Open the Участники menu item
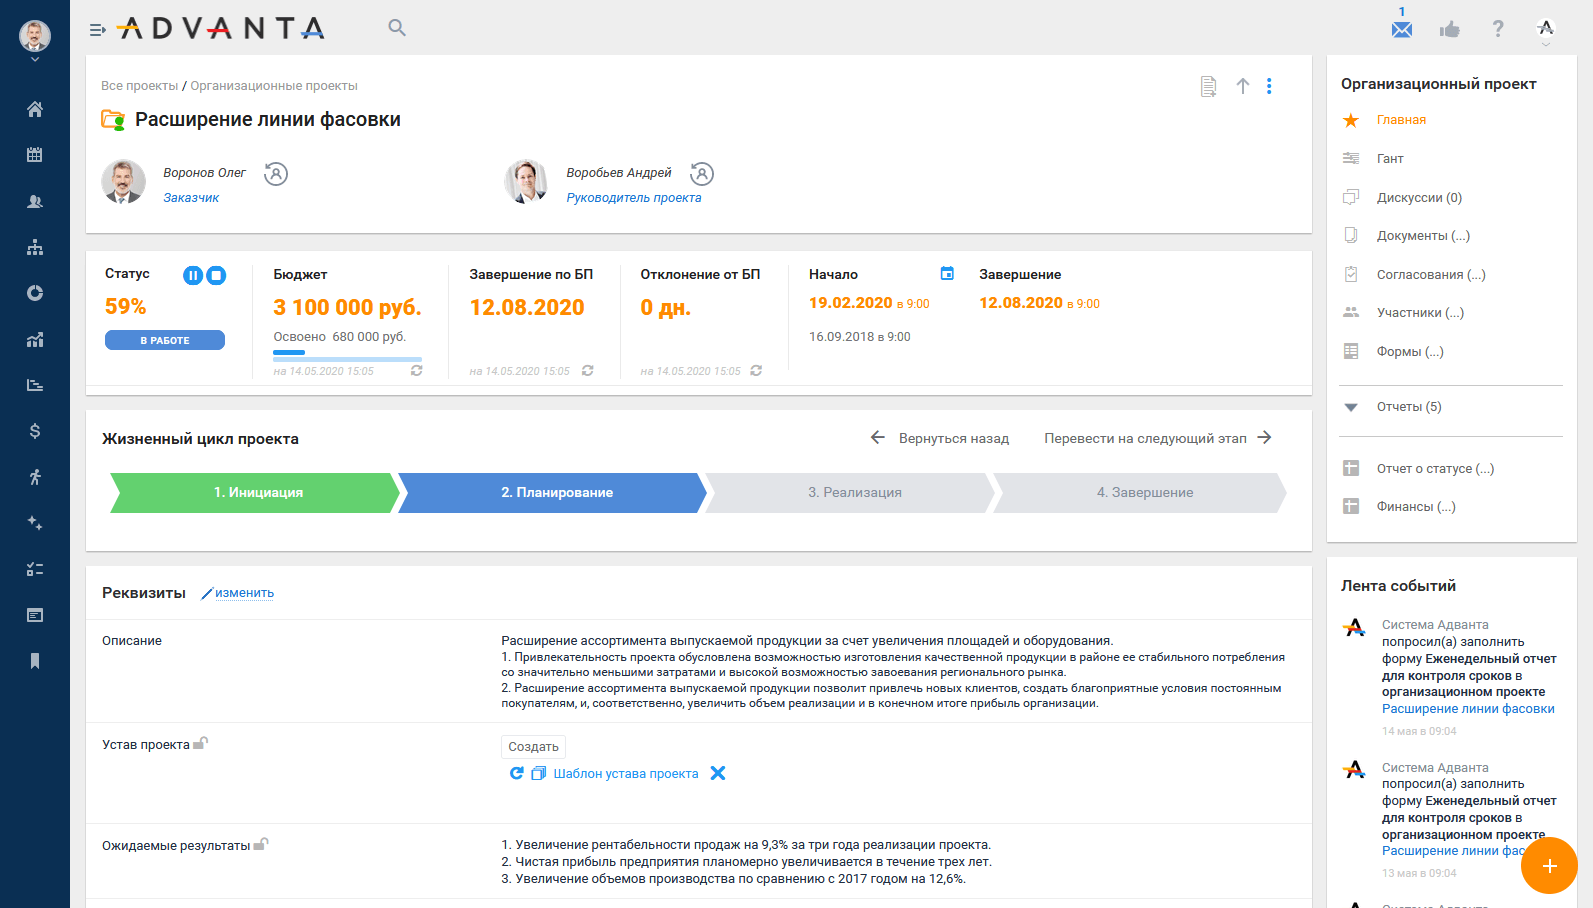1593x908 pixels. tap(1419, 313)
